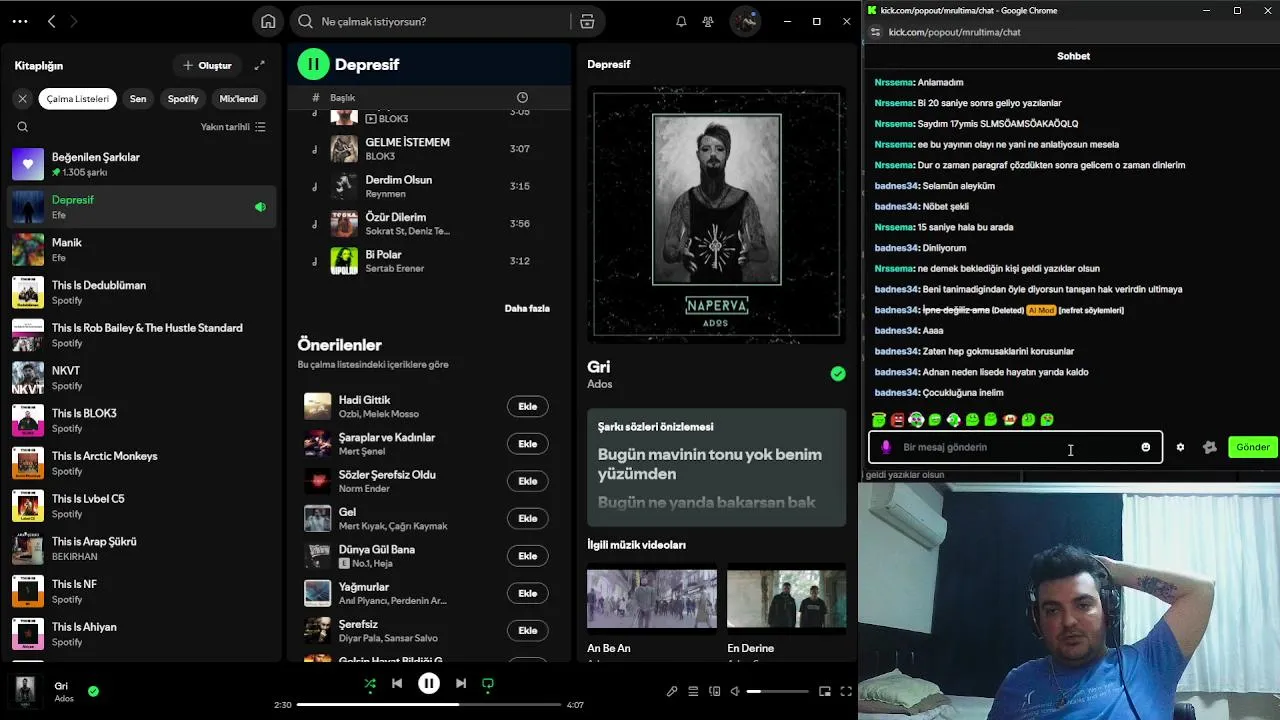Open friend activity icon

click(x=708, y=21)
